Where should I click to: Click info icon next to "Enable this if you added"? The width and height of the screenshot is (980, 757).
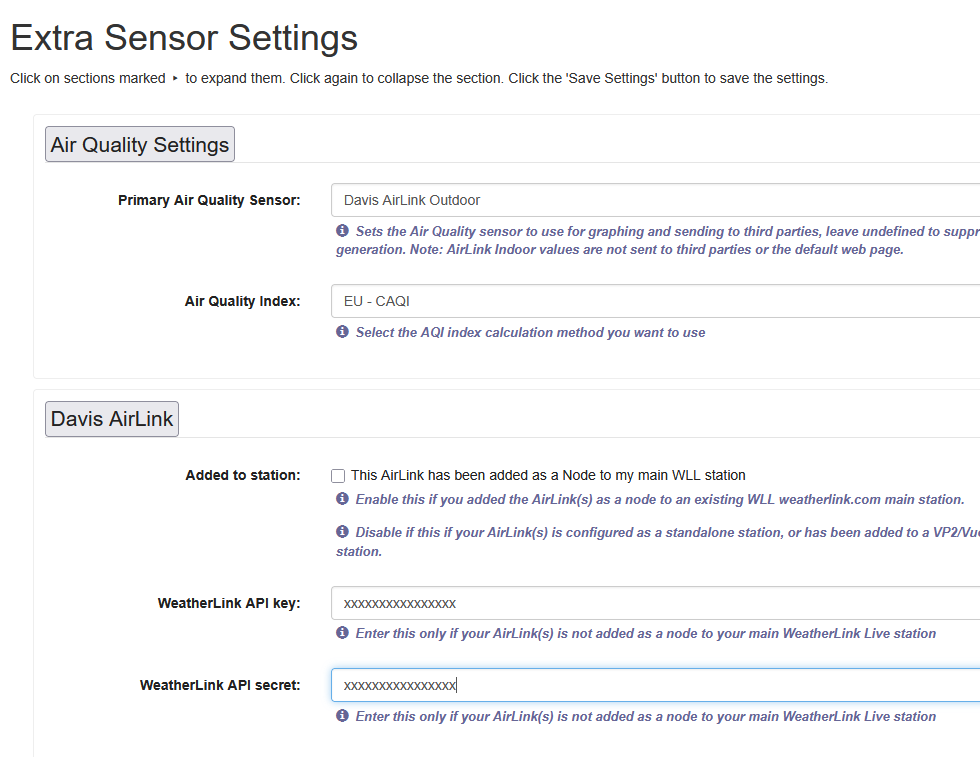pos(342,499)
